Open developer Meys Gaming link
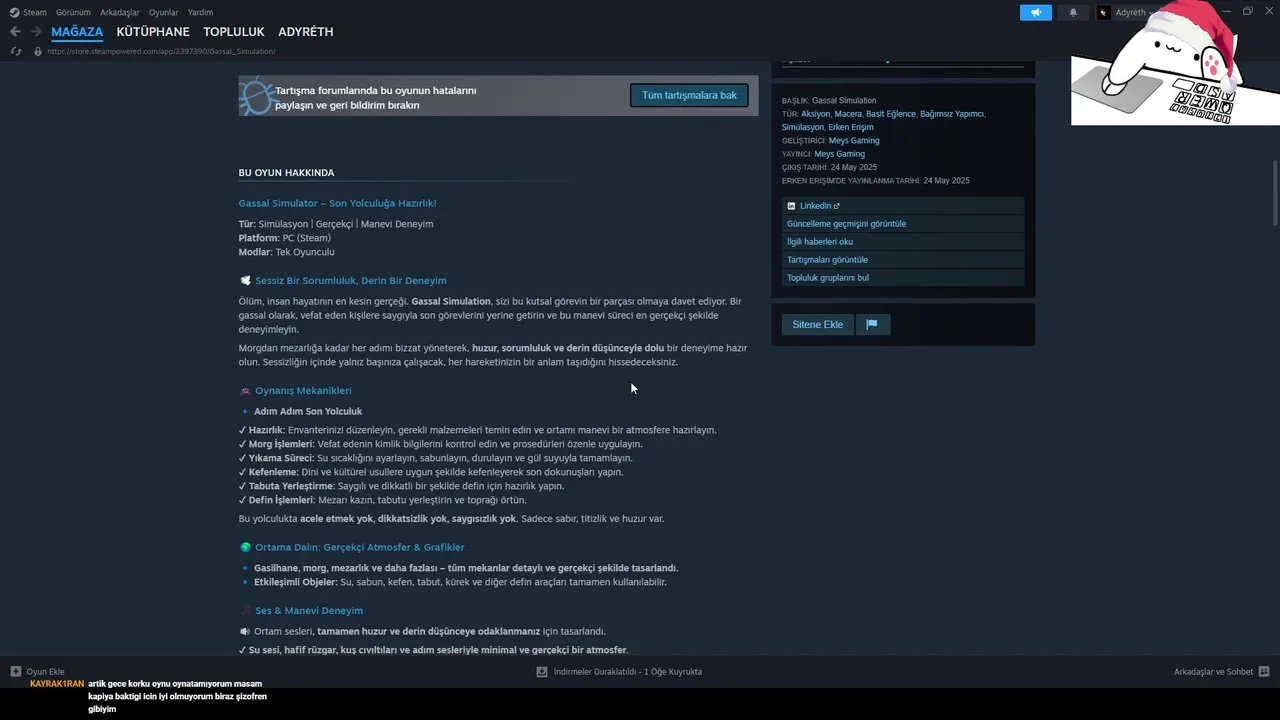1280x720 pixels. pos(854,141)
